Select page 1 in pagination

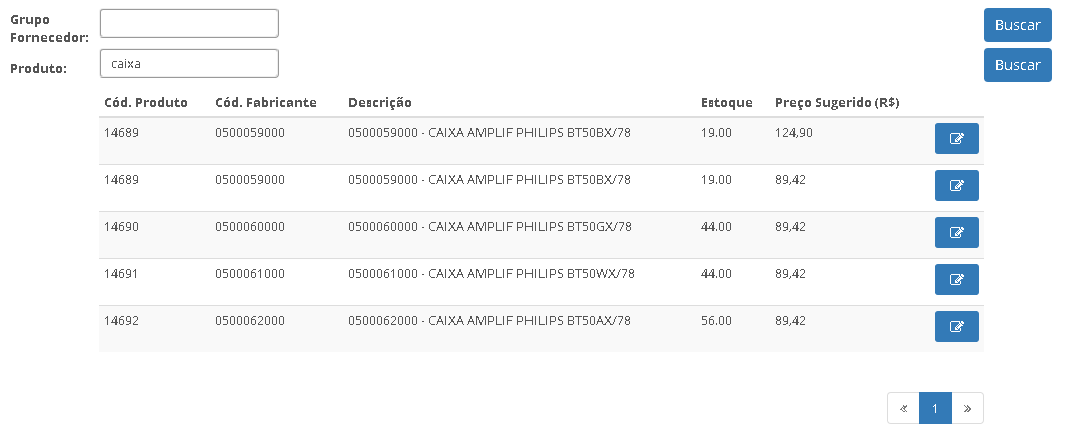click(935, 409)
